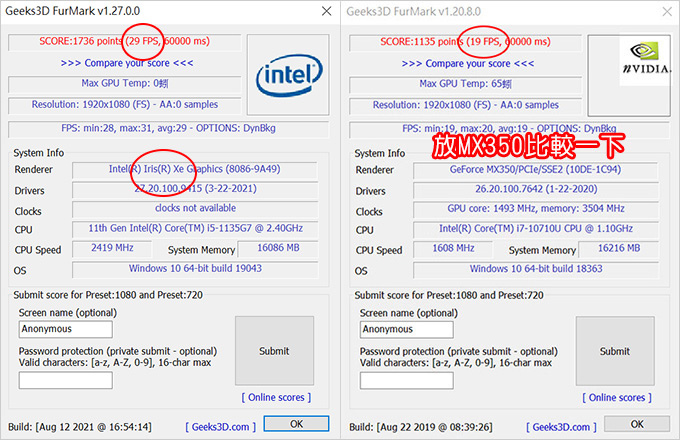Click '11th Gen Intel(R) Core(TM) i5-1135G7' CPU value
This screenshot has width=680, height=440.
tap(196, 228)
